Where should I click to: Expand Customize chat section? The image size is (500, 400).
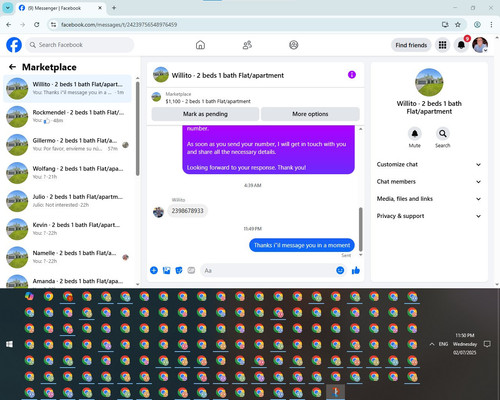click(x=429, y=164)
